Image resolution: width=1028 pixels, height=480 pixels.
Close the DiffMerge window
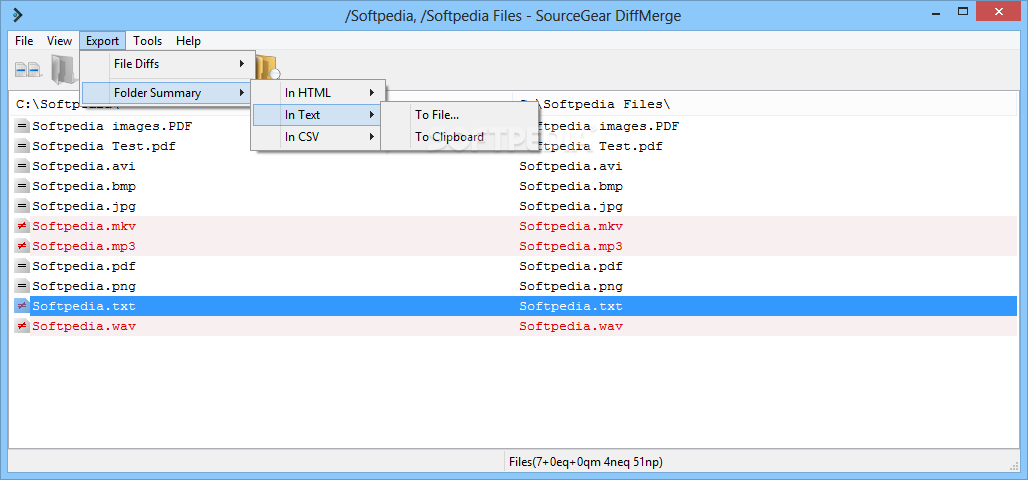pyautogui.click(x=998, y=11)
